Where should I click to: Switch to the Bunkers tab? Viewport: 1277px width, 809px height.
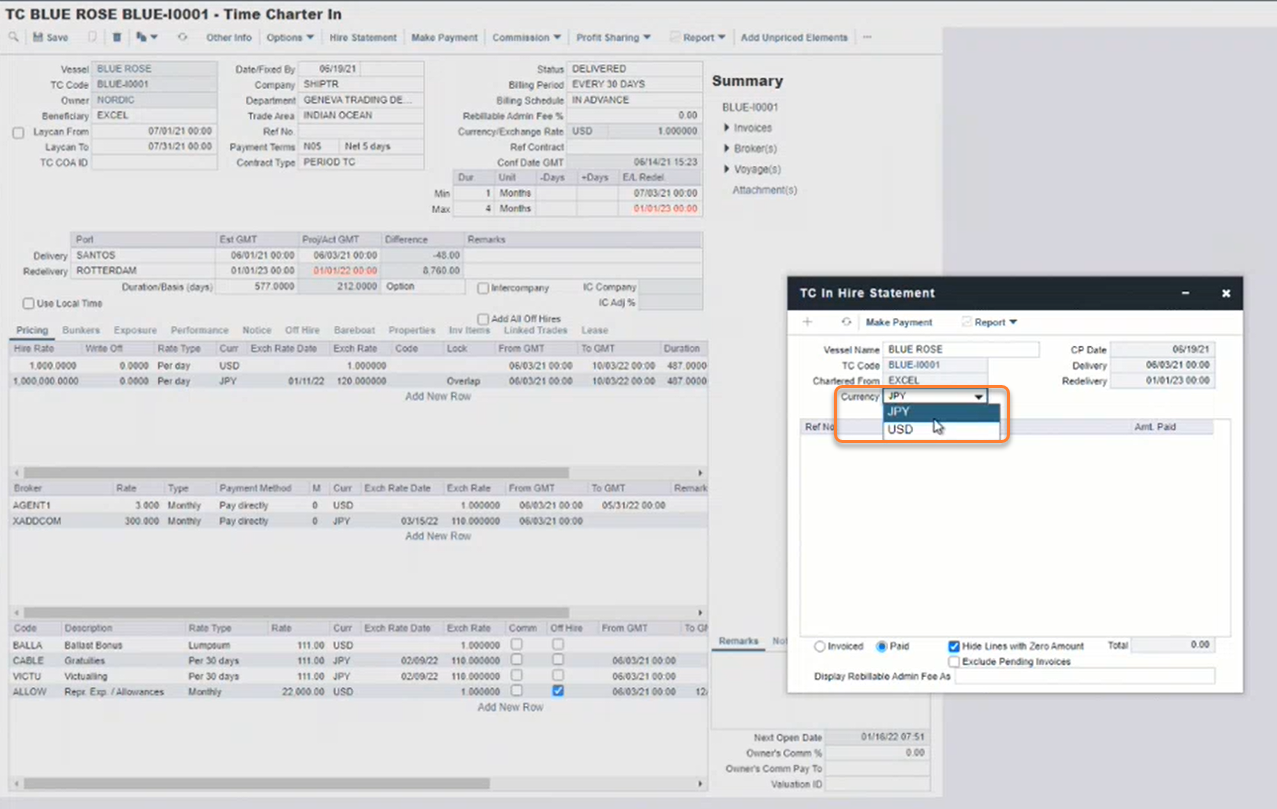(x=81, y=330)
